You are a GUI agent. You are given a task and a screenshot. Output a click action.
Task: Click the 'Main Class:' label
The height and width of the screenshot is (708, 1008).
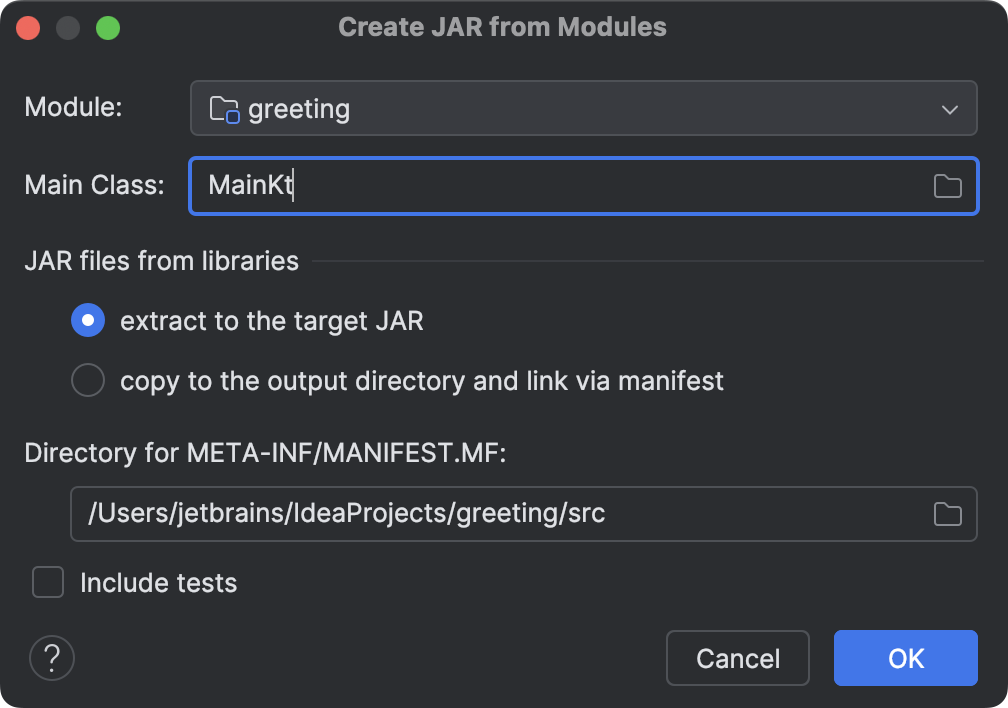[x=94, y=185]
